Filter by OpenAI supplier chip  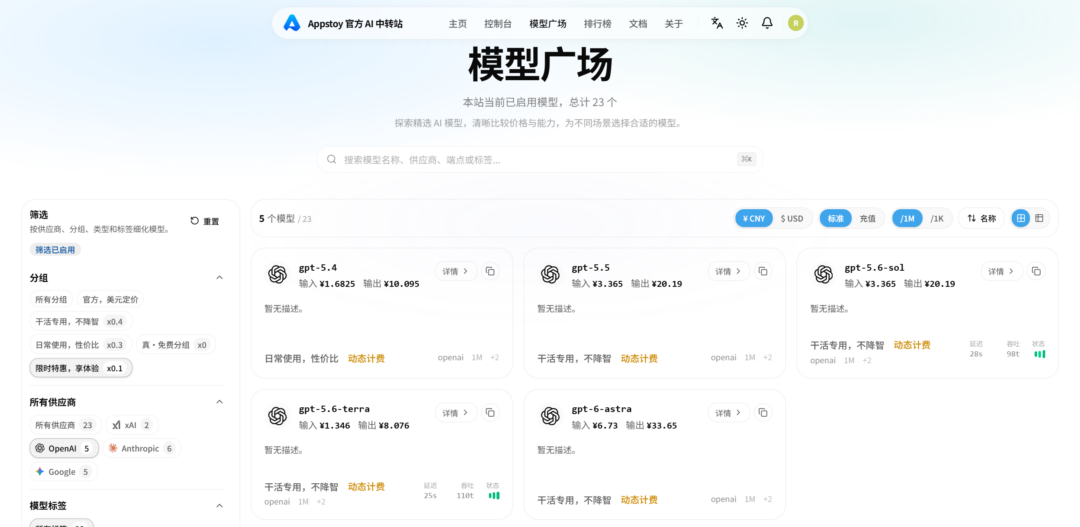point(64,448)
